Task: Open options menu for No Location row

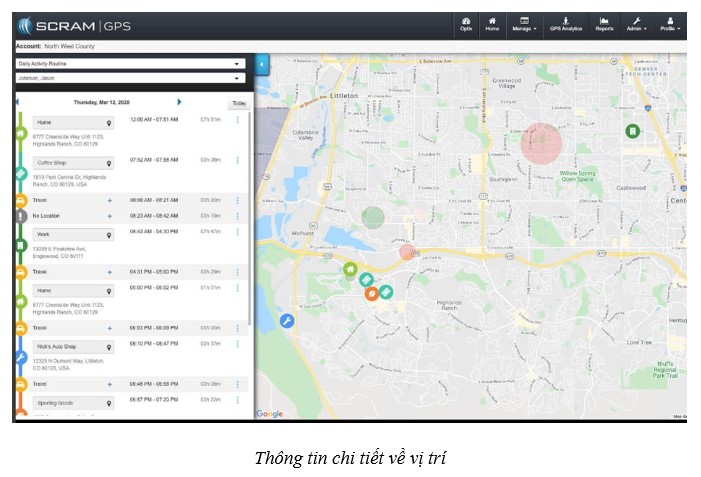Action: (237, 216)
